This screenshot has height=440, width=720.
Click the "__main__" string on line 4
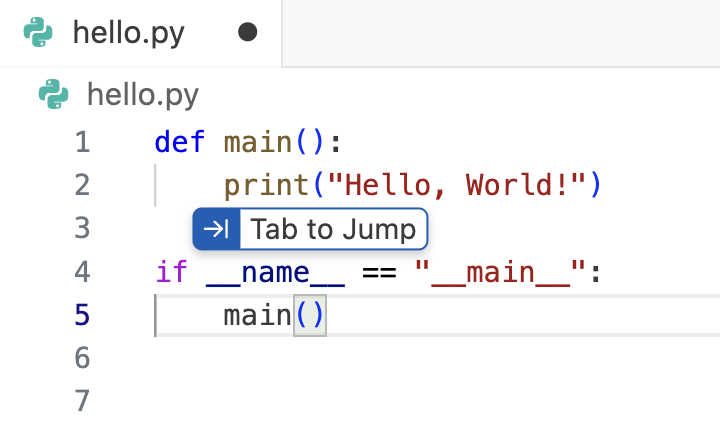500,273
